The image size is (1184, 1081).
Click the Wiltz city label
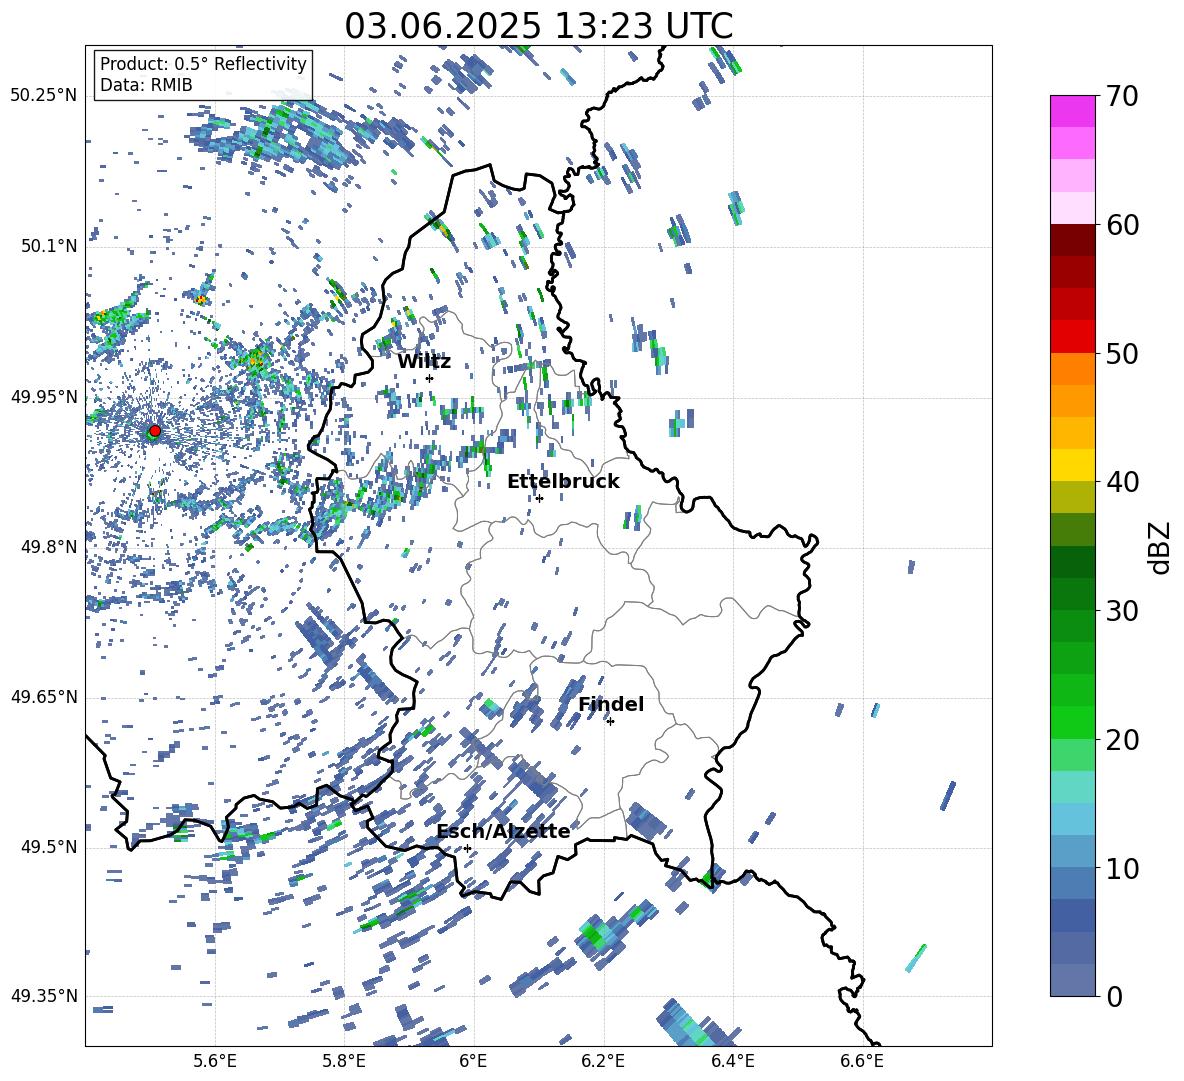pyautogui.click(x=424, y=362)
